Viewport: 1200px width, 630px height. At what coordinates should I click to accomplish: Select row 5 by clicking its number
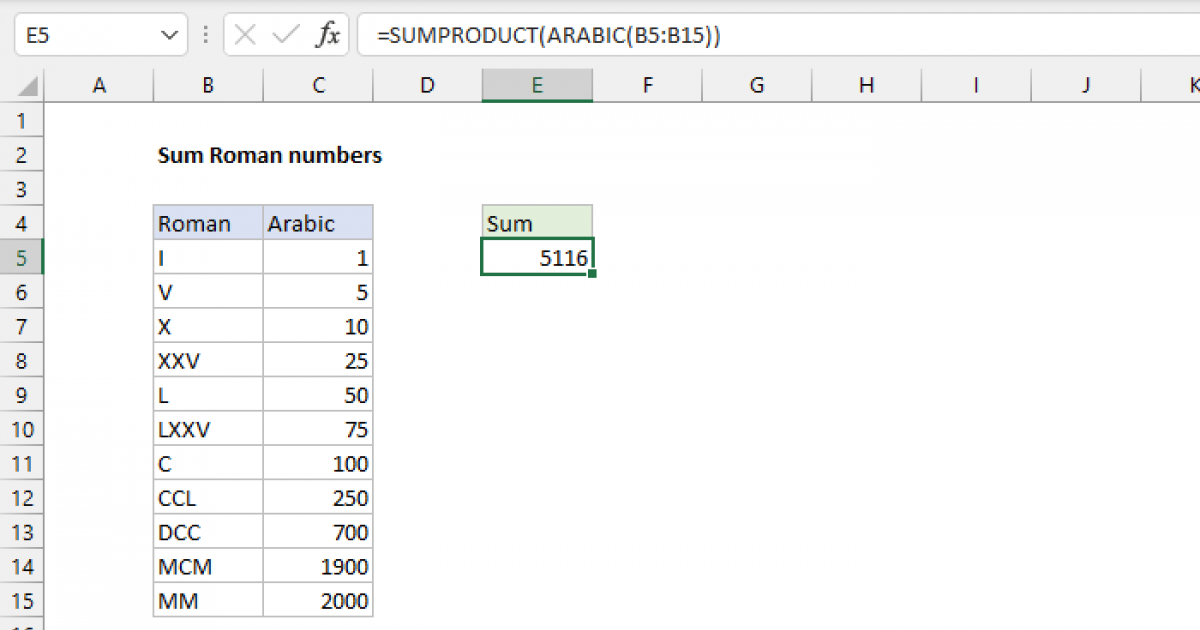[22, 257]
